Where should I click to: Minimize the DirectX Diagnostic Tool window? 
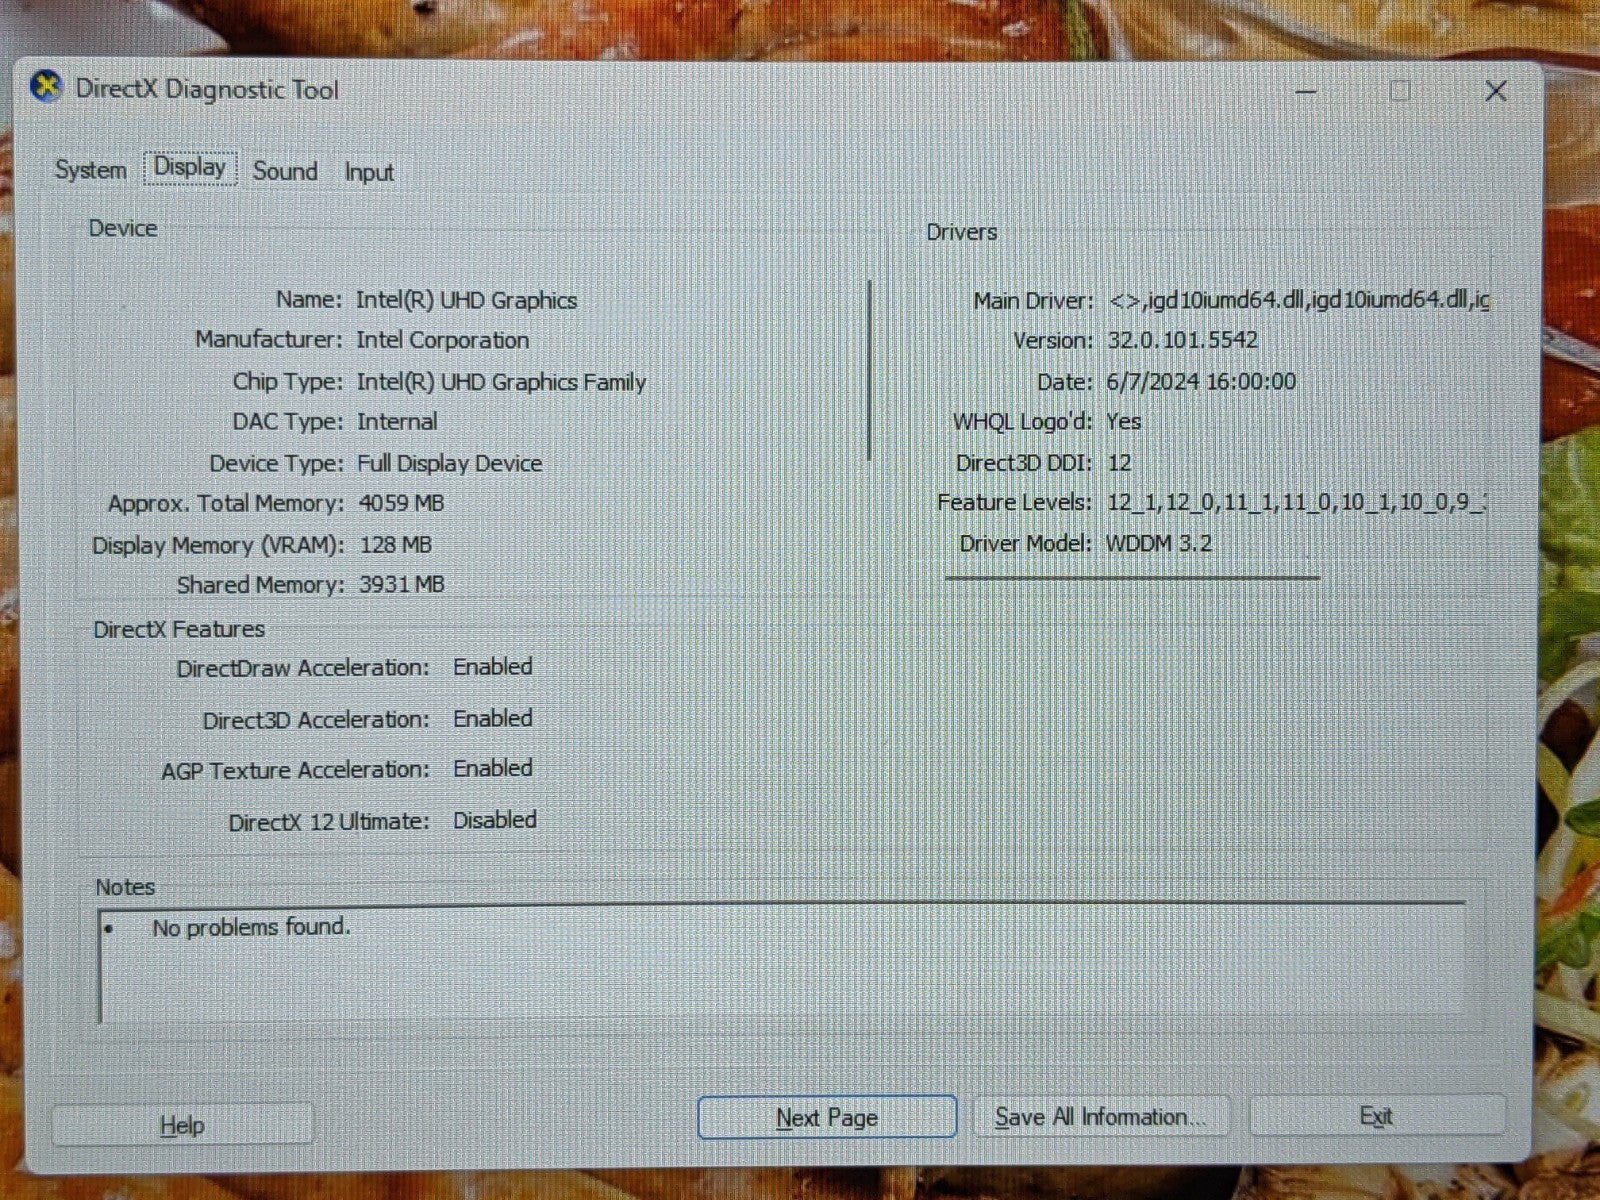tap(1306, 92)
